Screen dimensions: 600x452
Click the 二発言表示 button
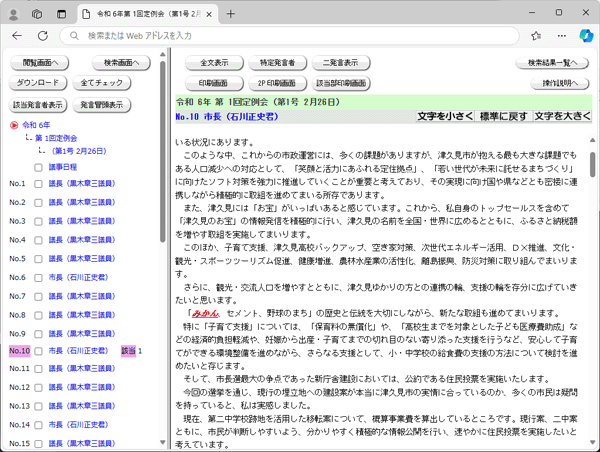[x=341, y=63]
